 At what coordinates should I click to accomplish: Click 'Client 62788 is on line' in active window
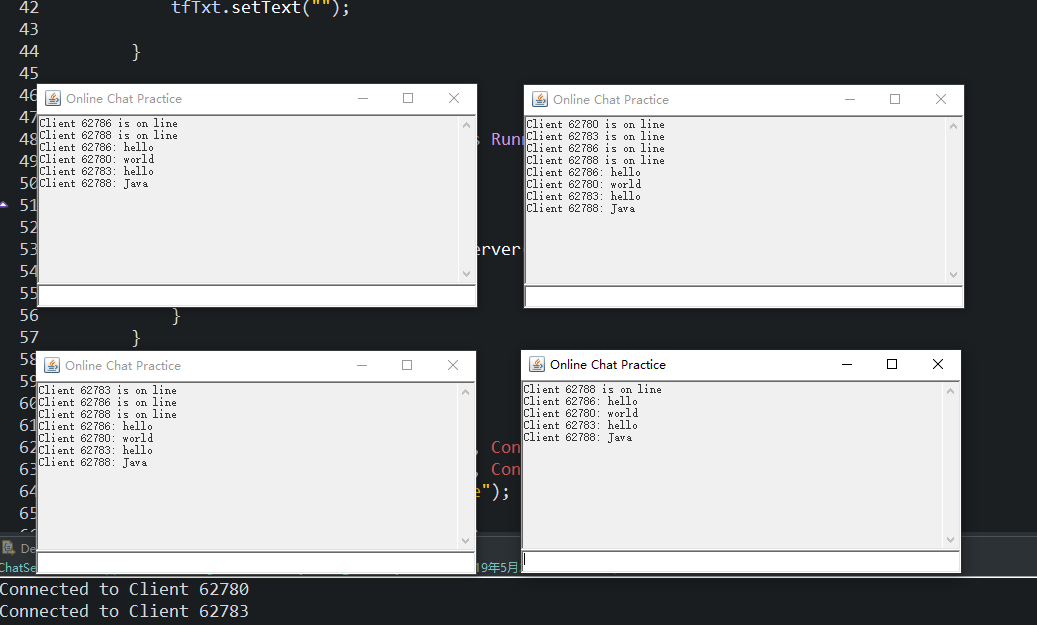[593, 390]
